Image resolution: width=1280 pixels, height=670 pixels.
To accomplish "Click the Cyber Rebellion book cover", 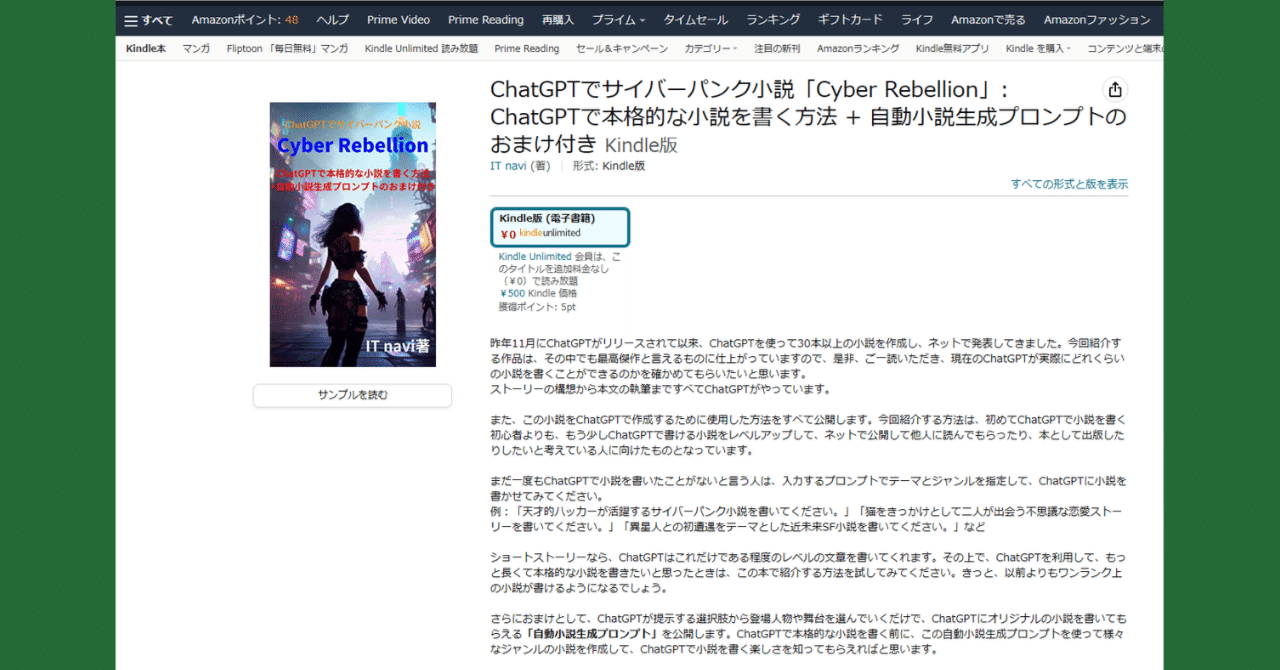I will tap(352, 232).
